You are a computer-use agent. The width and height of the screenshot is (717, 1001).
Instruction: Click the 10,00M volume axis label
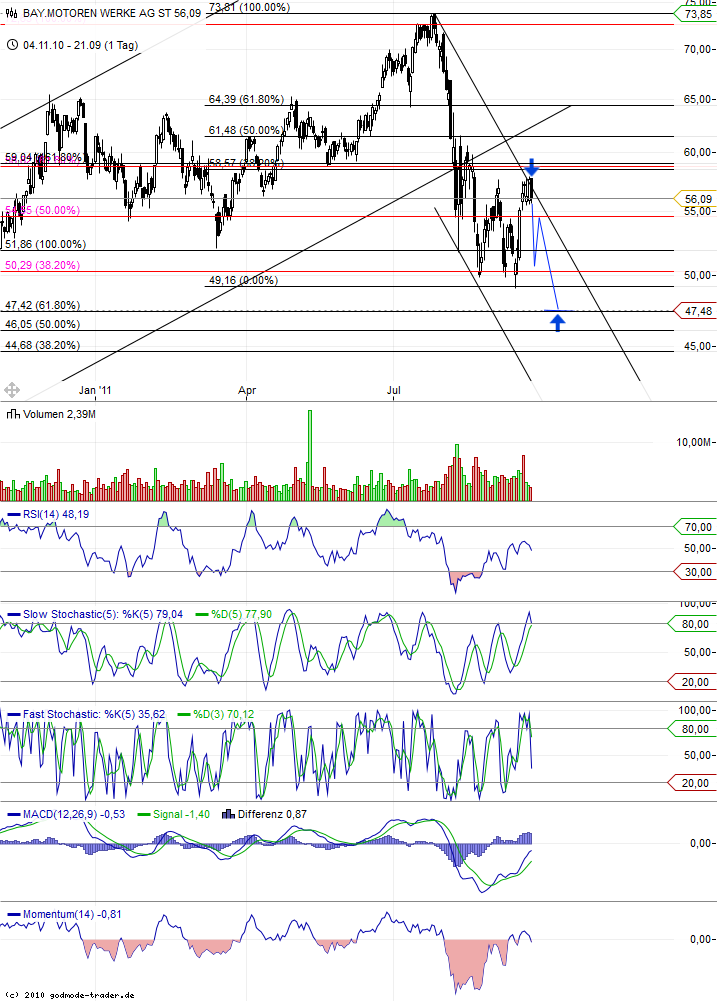coord(694,442)
